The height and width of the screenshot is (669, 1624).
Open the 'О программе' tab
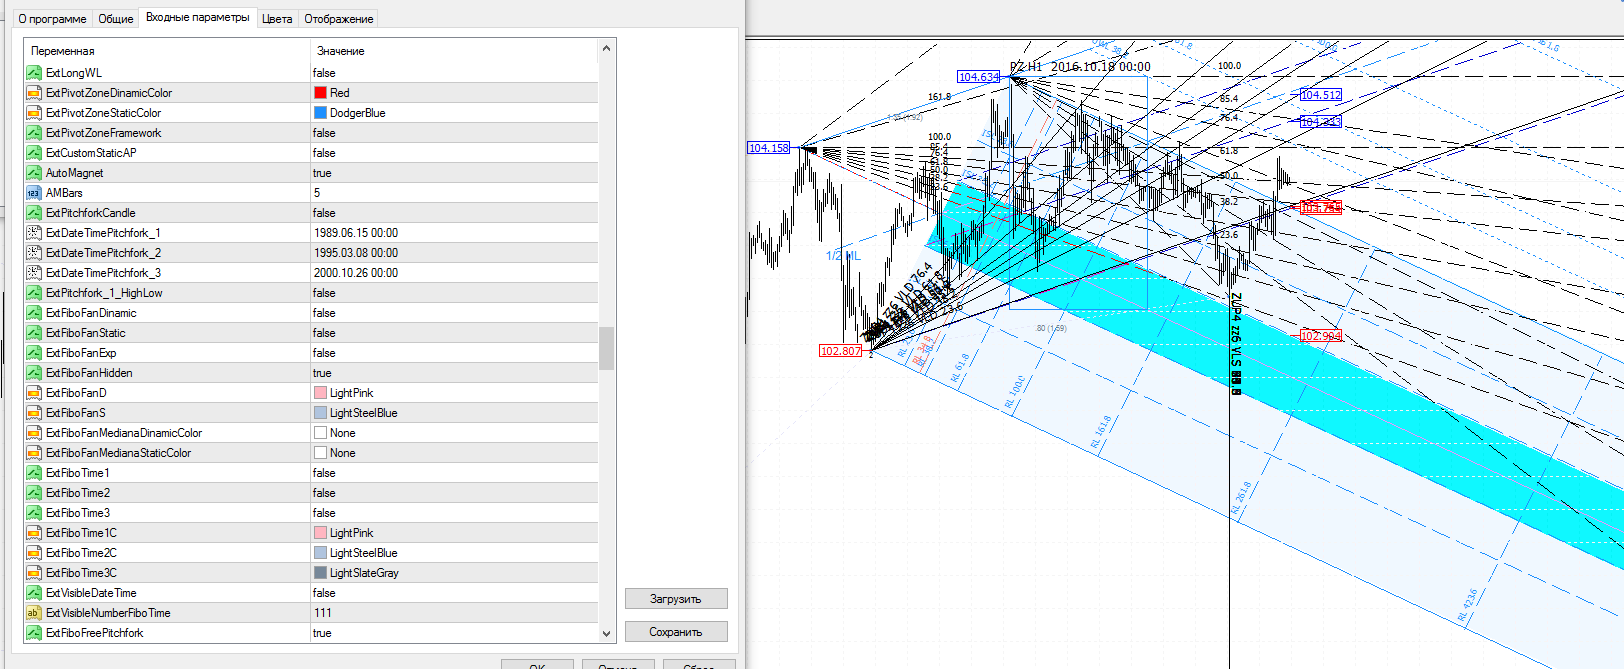(52, 19)
